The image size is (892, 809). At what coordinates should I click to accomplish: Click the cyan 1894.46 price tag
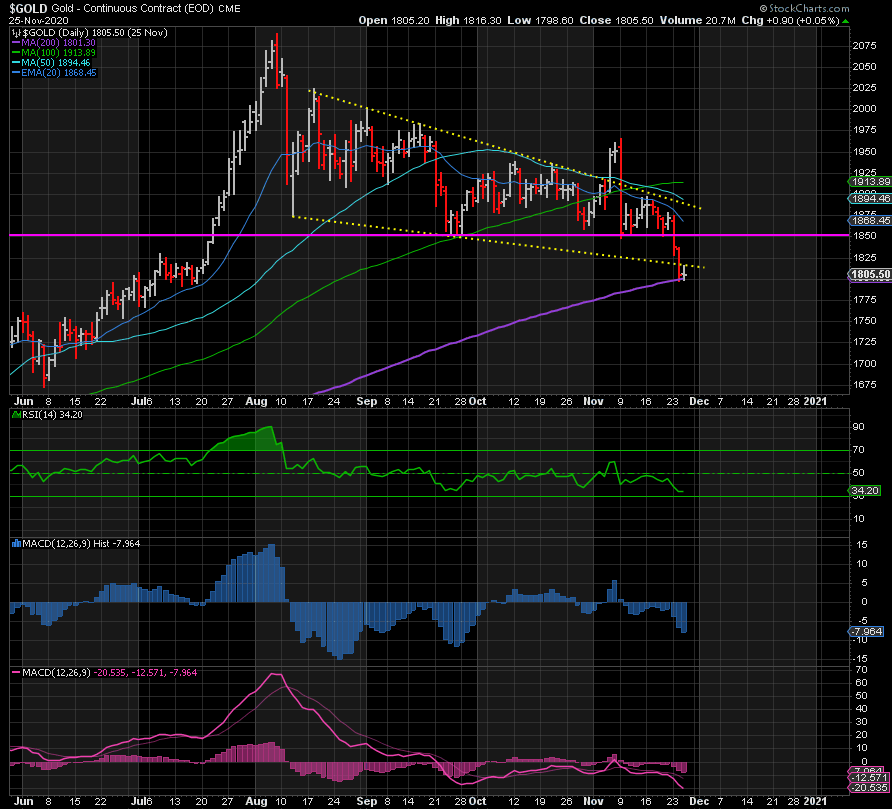[x=868, y=199]
